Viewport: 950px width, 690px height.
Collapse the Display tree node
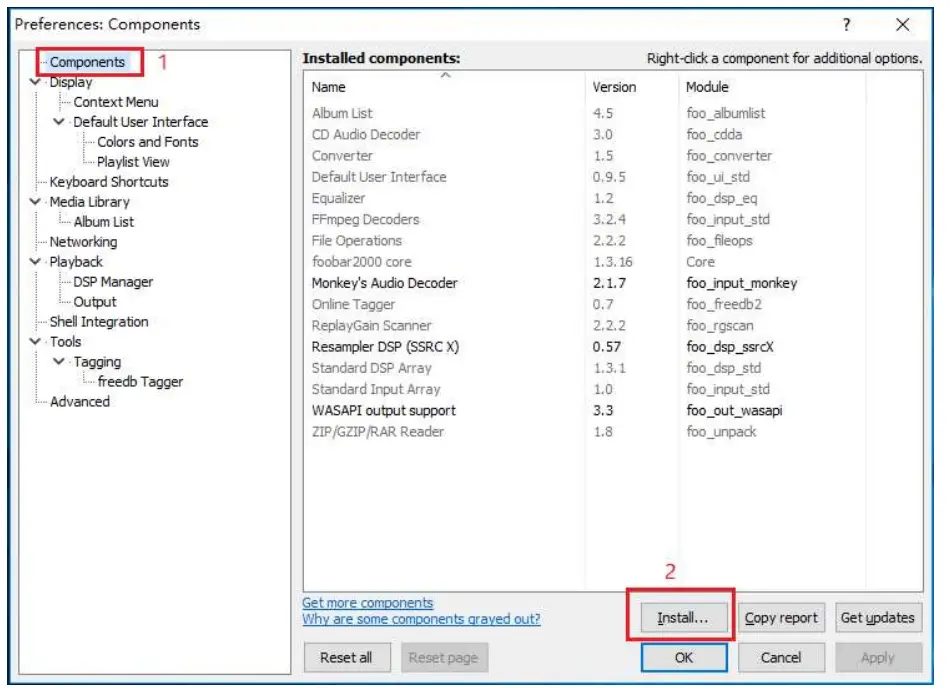[x=35, y=82]
